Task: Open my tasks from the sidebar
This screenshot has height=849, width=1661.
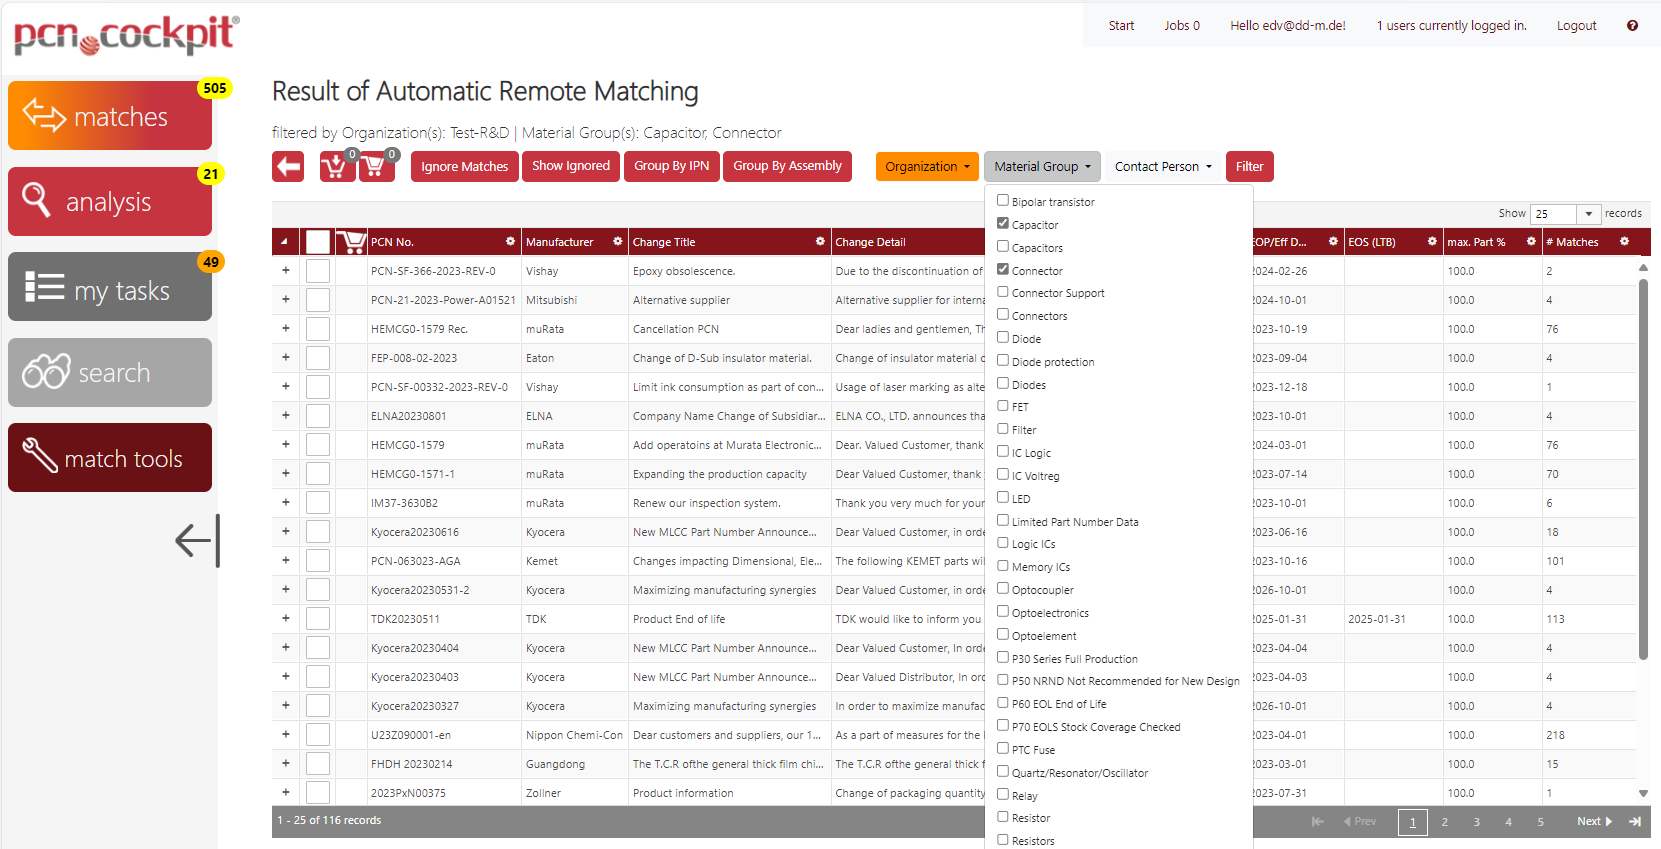Action: 110,287
